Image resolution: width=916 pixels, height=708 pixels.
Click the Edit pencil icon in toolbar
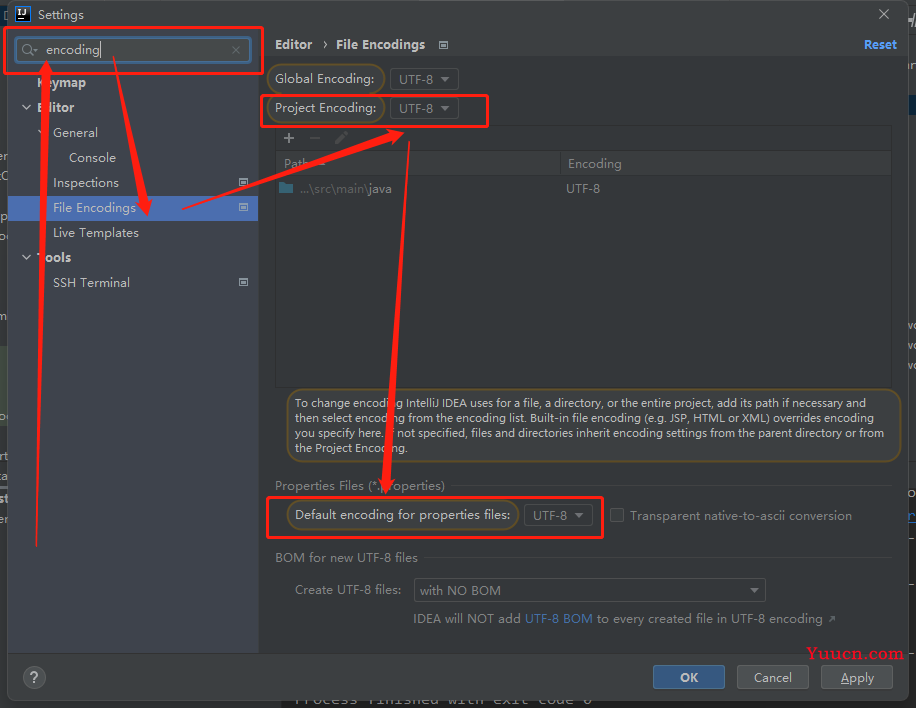pyautogui.click(x=341, y=138)
